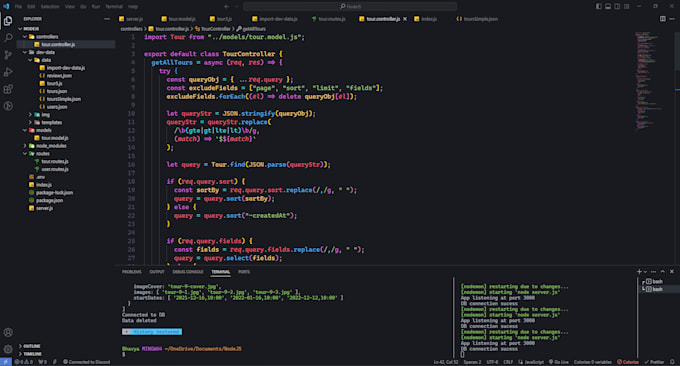680x366 pixels.
Task: Click the customize layout button
Action: 627,7
